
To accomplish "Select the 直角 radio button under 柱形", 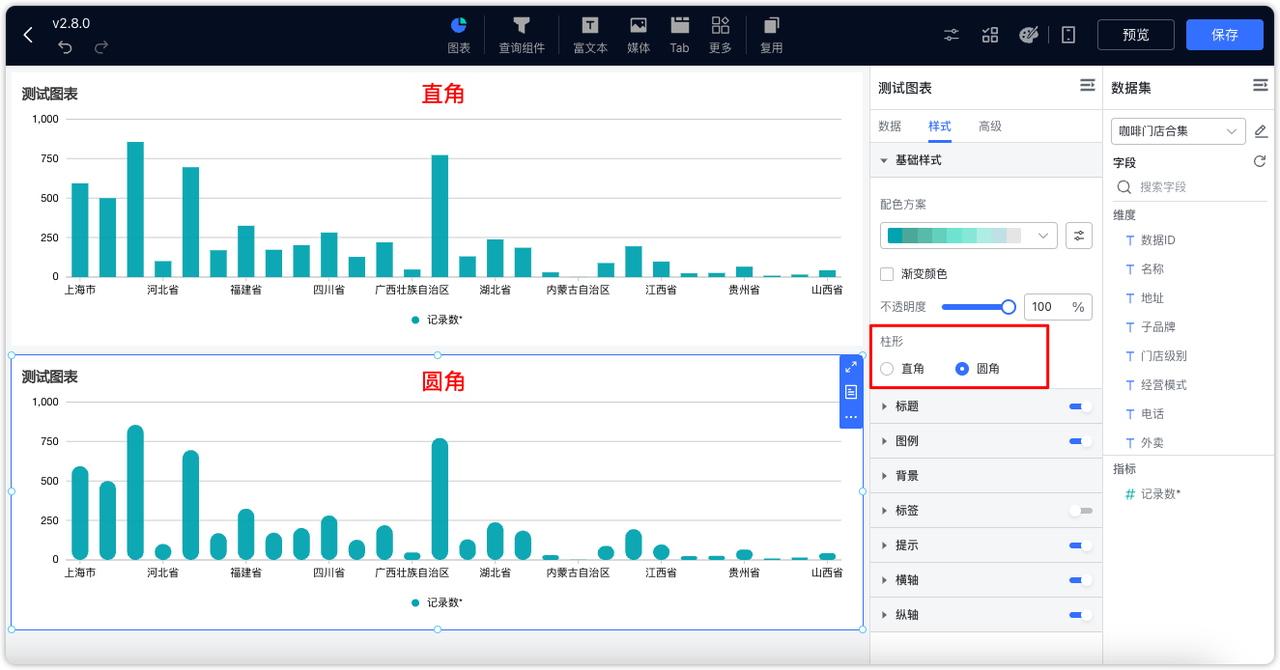I will coord(886,368).
